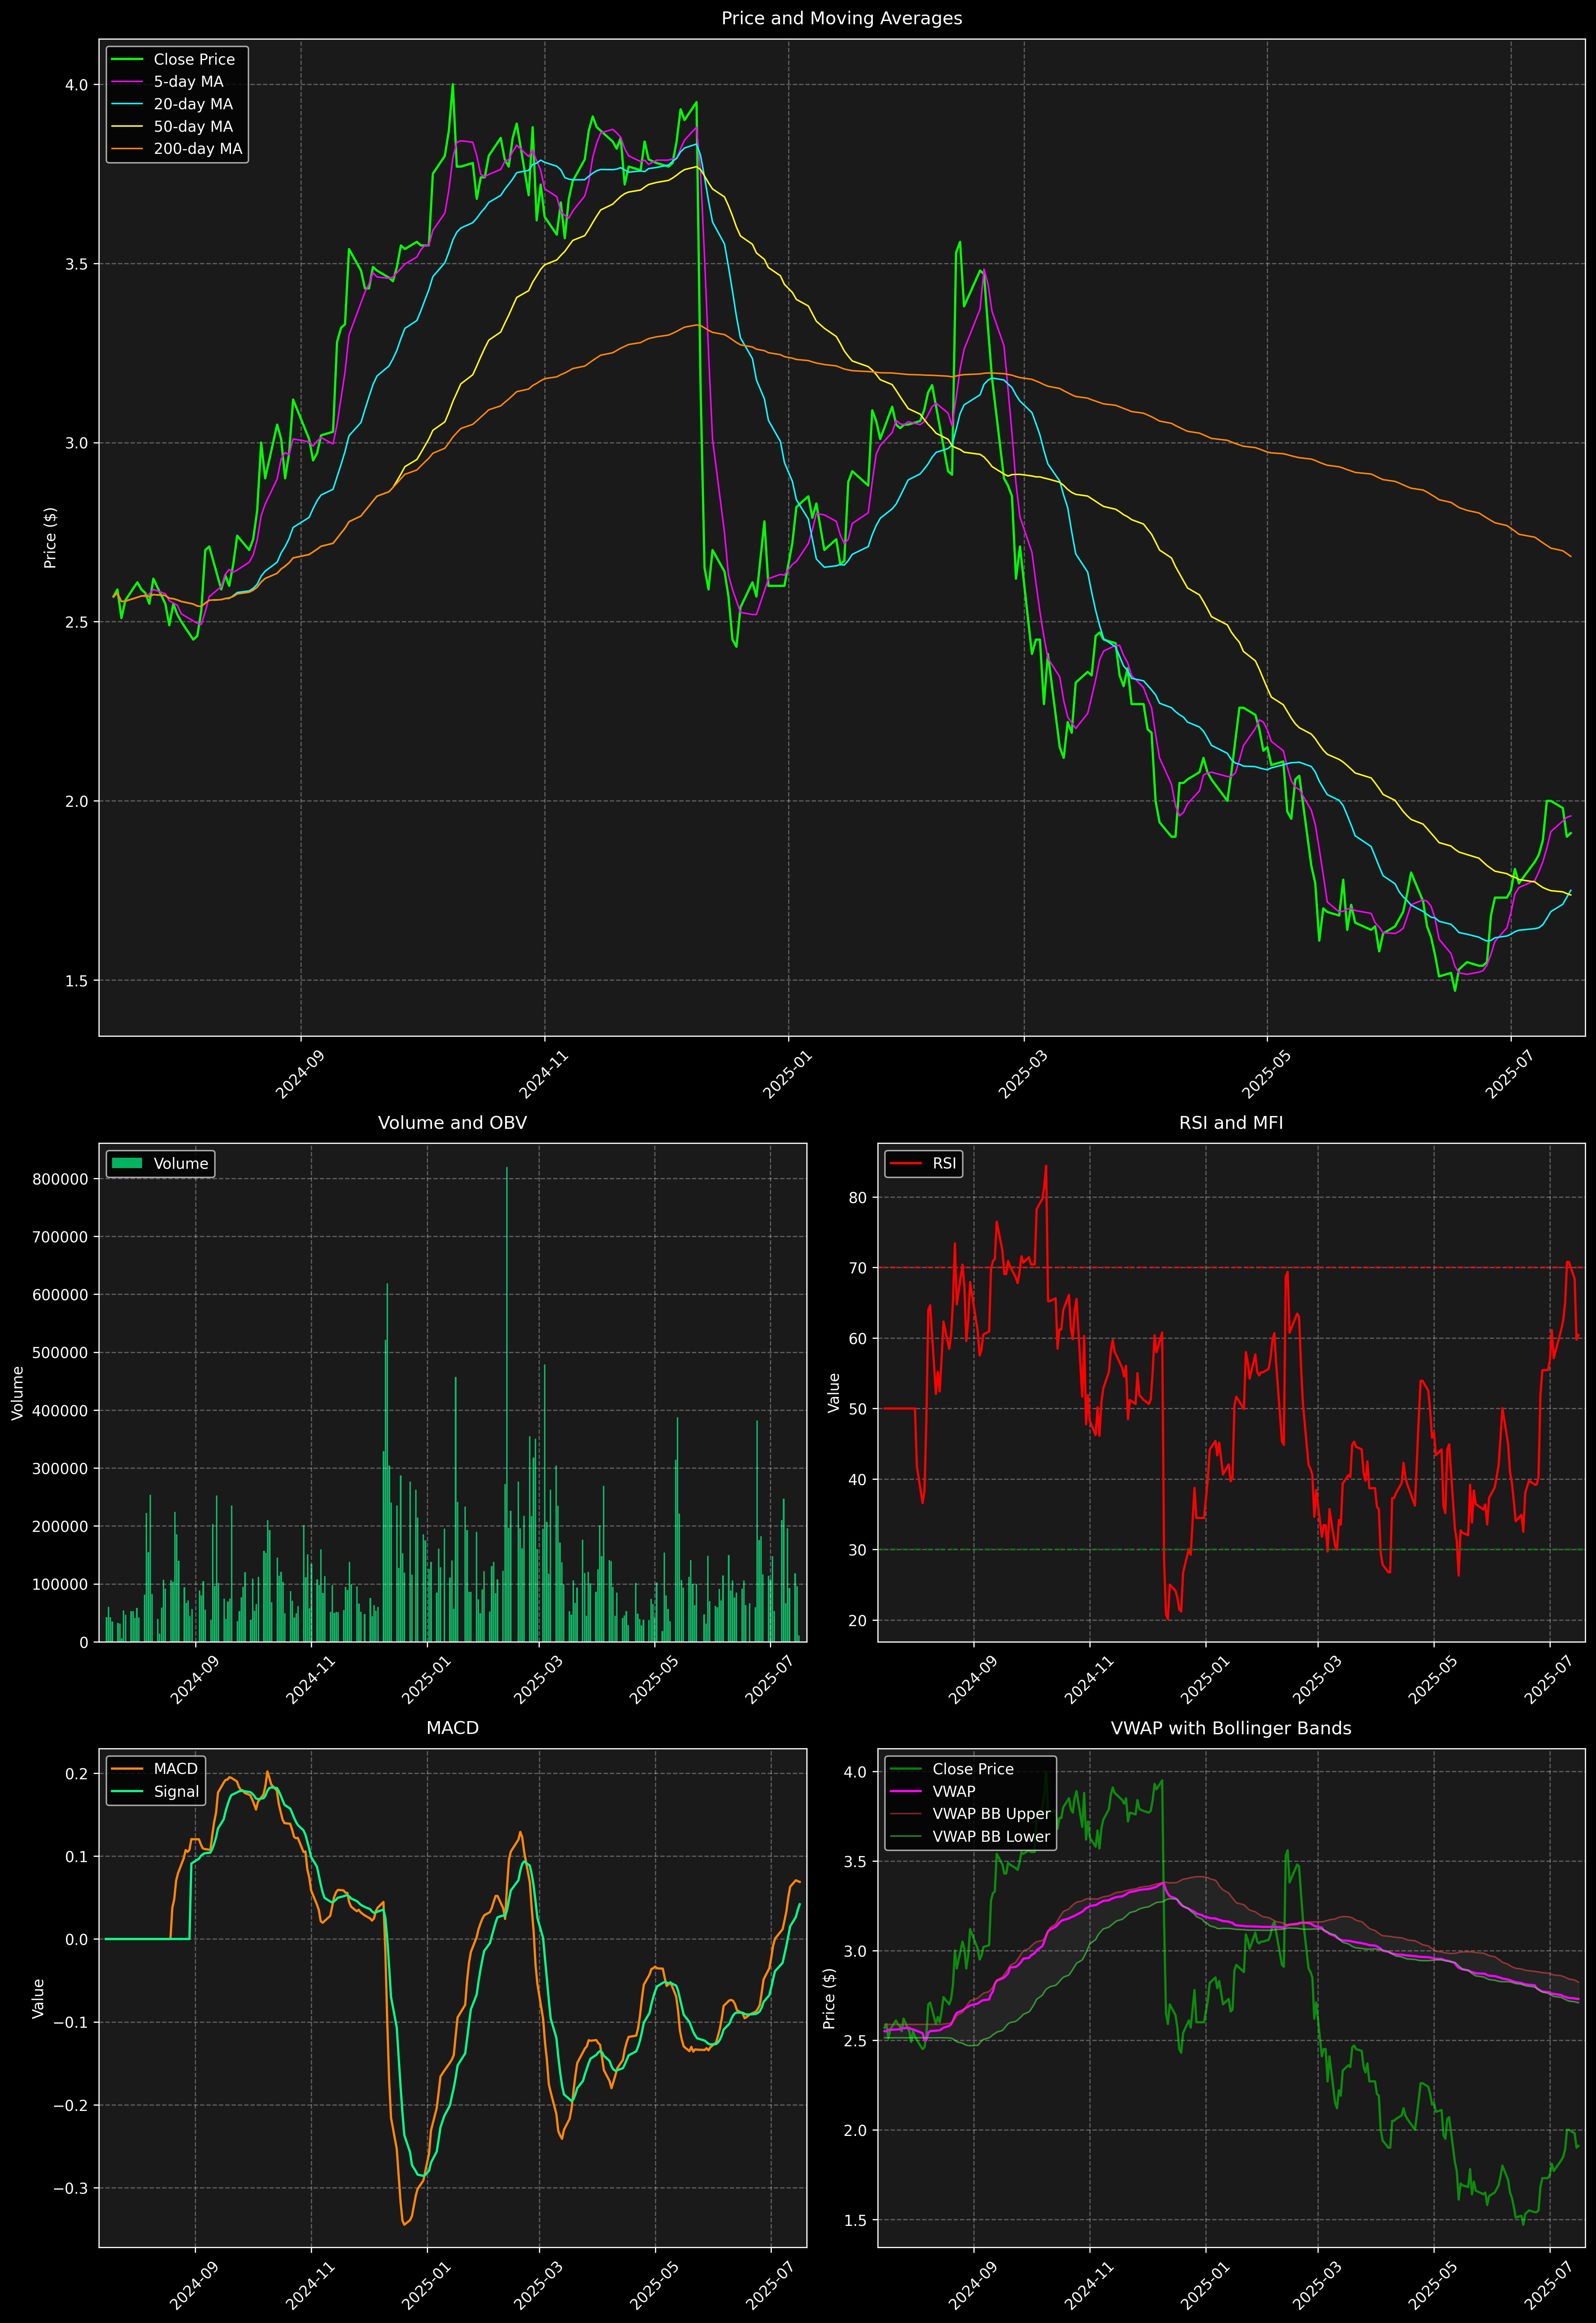Select the '50-day MA' legend entry
The image size is (1596, 2323).
tap(193, 127)
